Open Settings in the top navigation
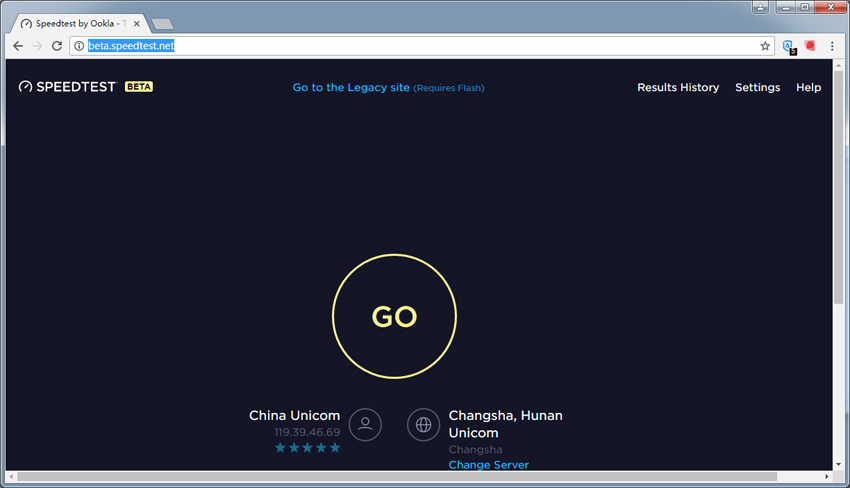 click(x=757, y=88)
